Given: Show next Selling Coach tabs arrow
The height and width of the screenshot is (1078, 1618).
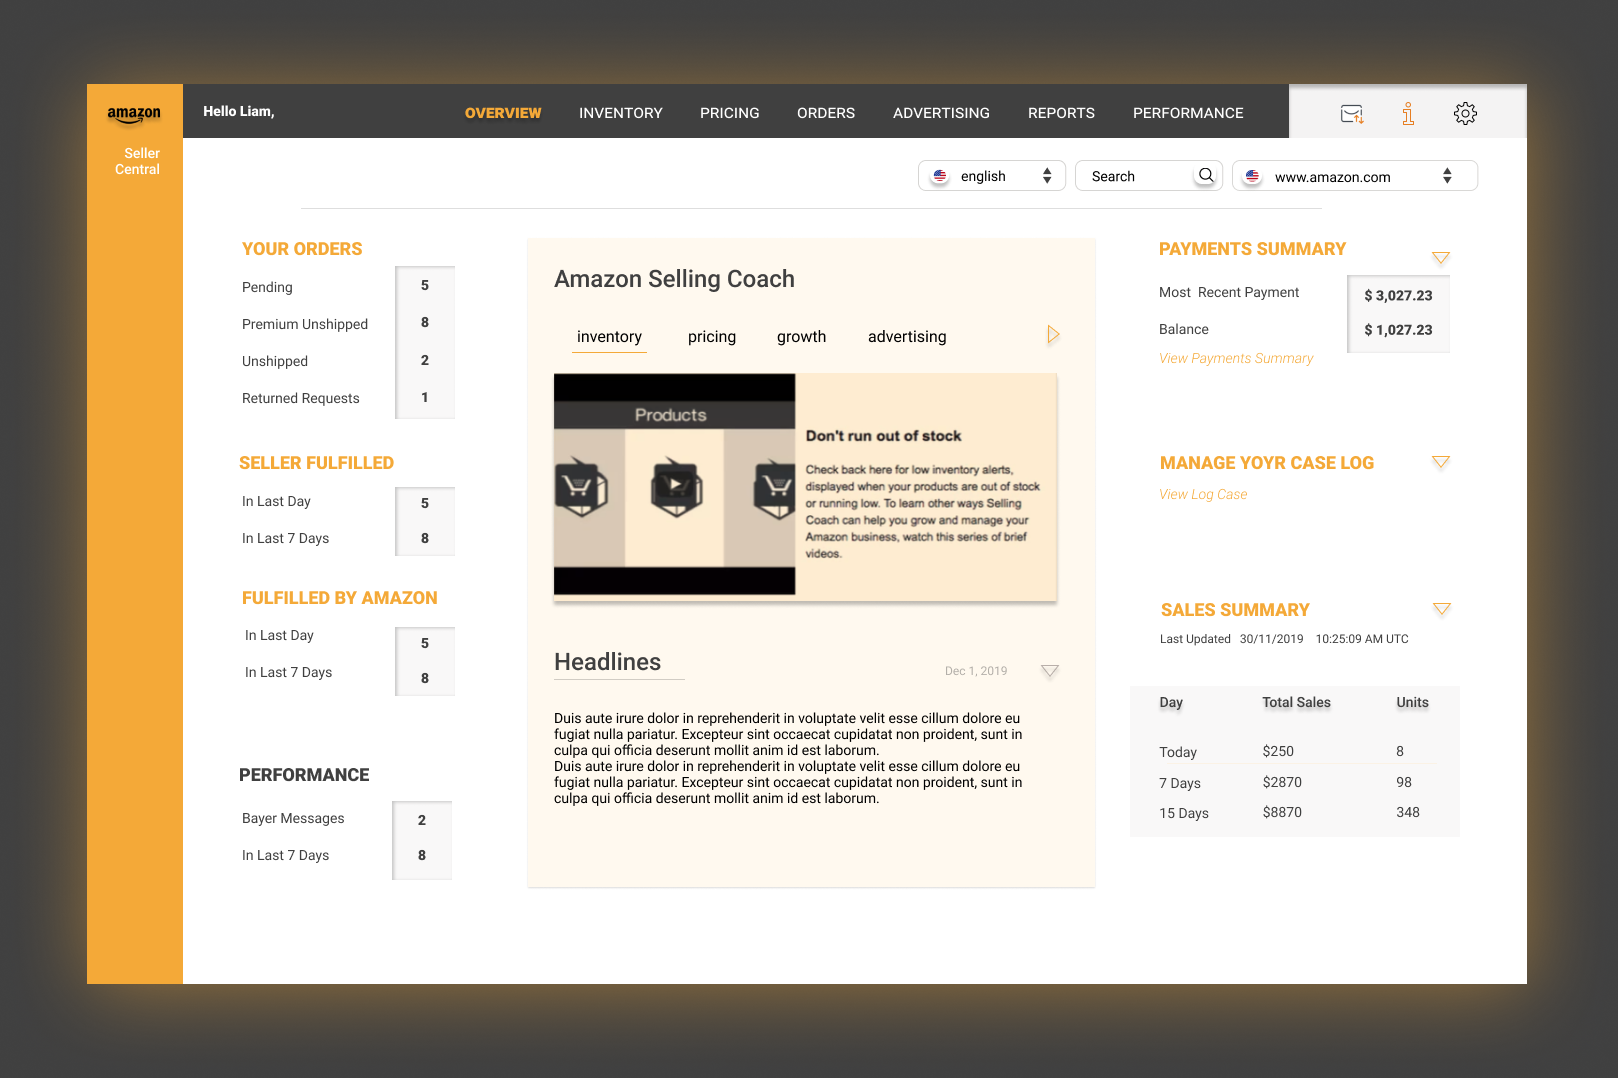Looking at the screenshot, I should 1053,335.
